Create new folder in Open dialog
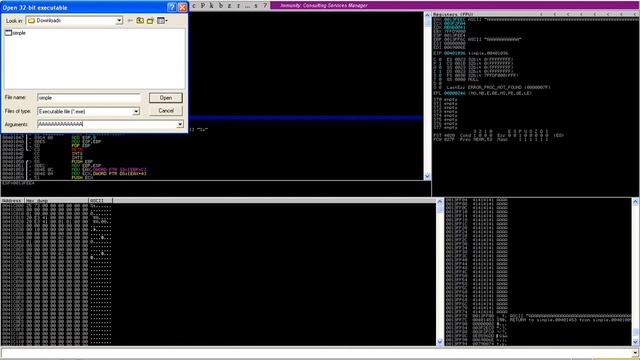Viewport: 640px width, 360px height. pyautogui.click(x=150, y=20)
